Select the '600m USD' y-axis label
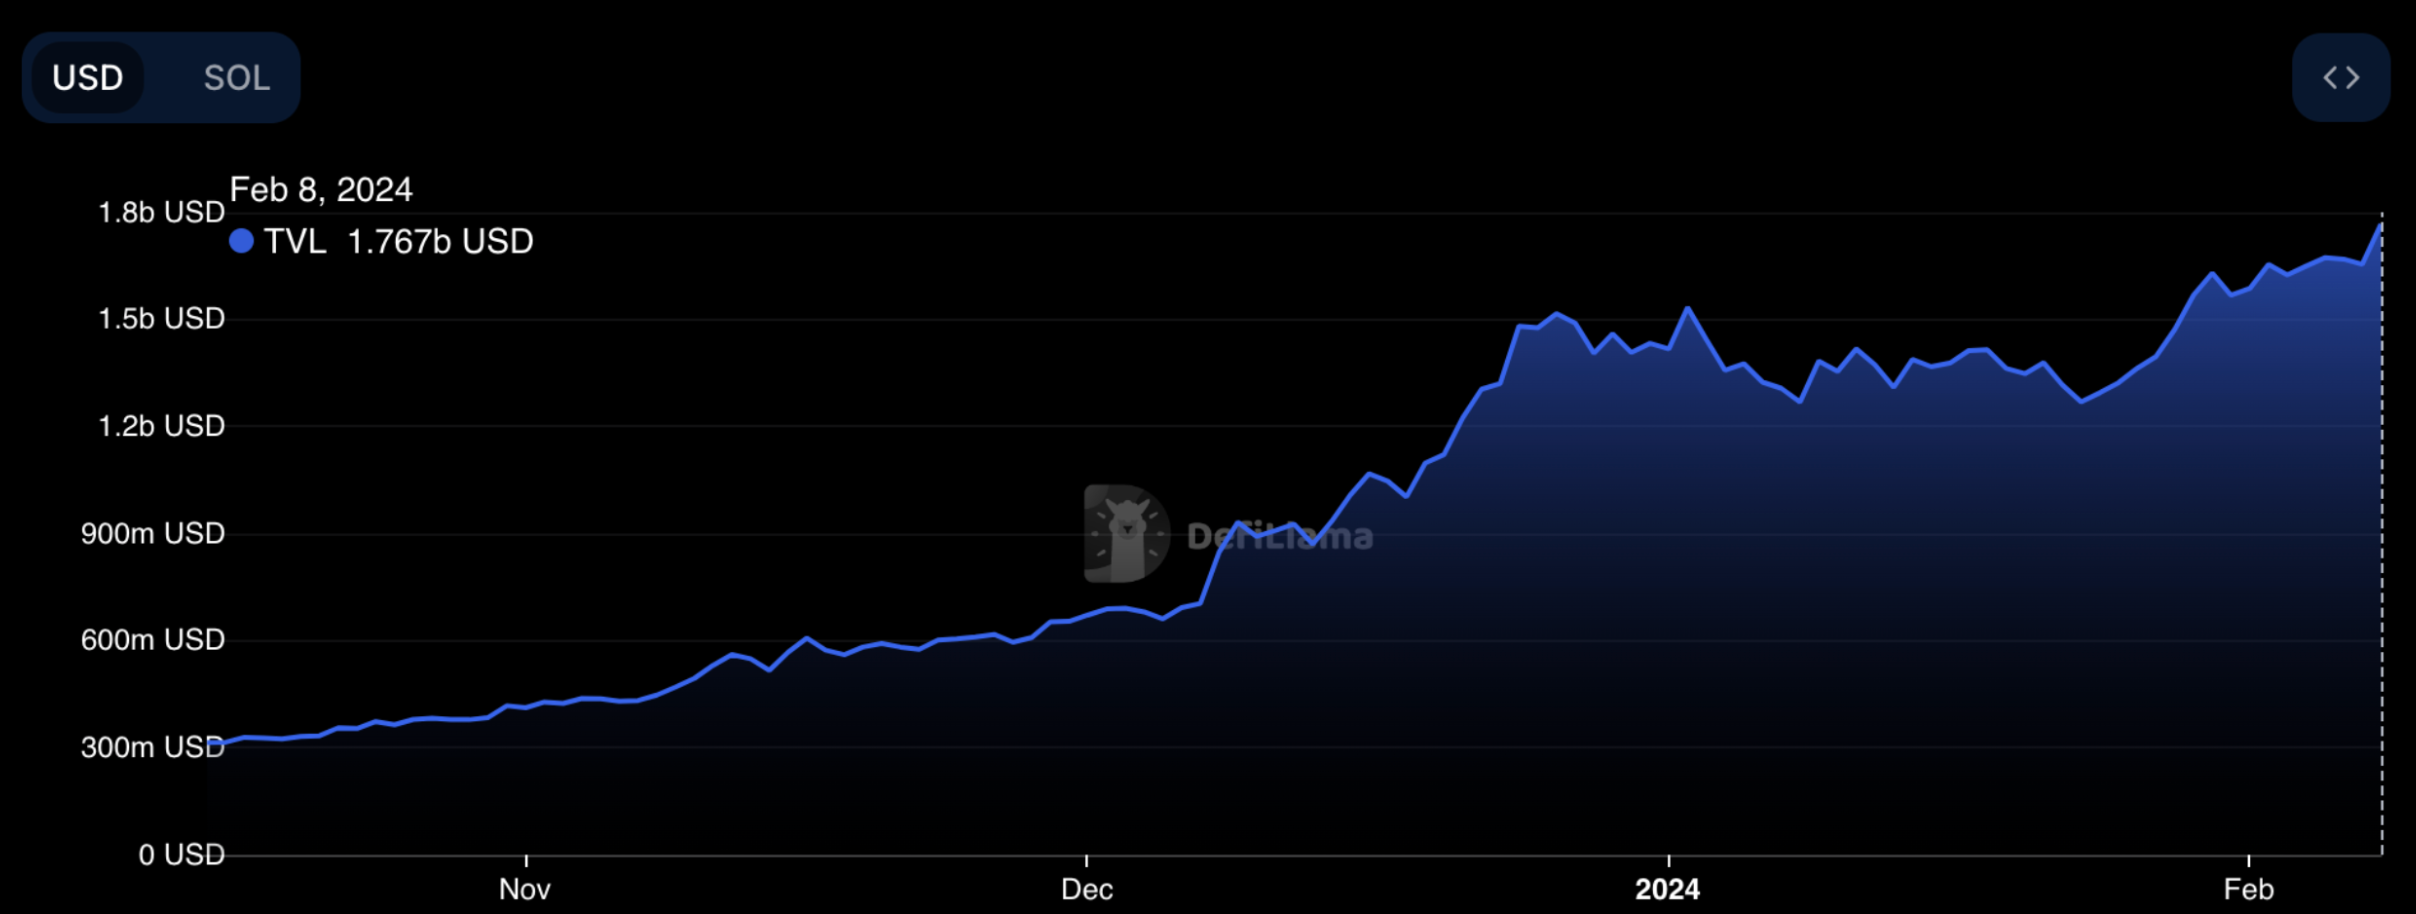2416x914 pixels. [153, 640]
